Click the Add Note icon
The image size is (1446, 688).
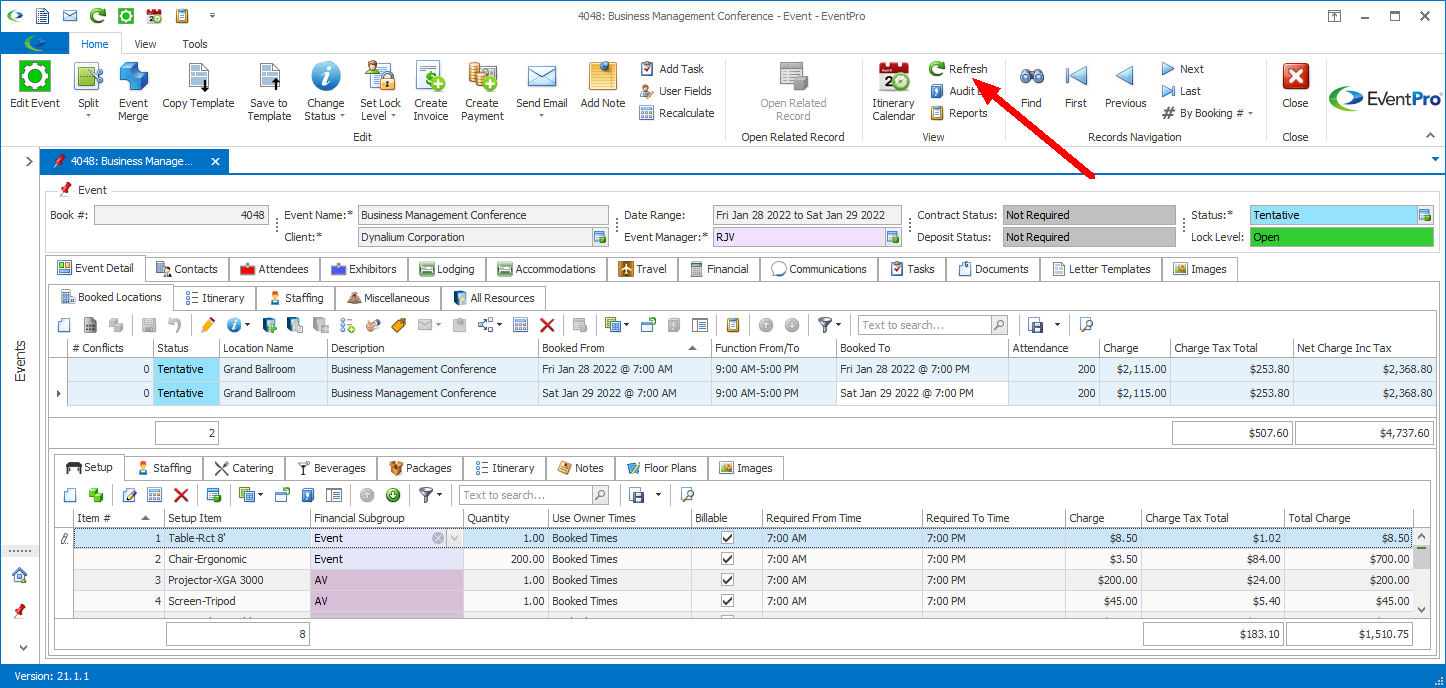pos(603,78)
